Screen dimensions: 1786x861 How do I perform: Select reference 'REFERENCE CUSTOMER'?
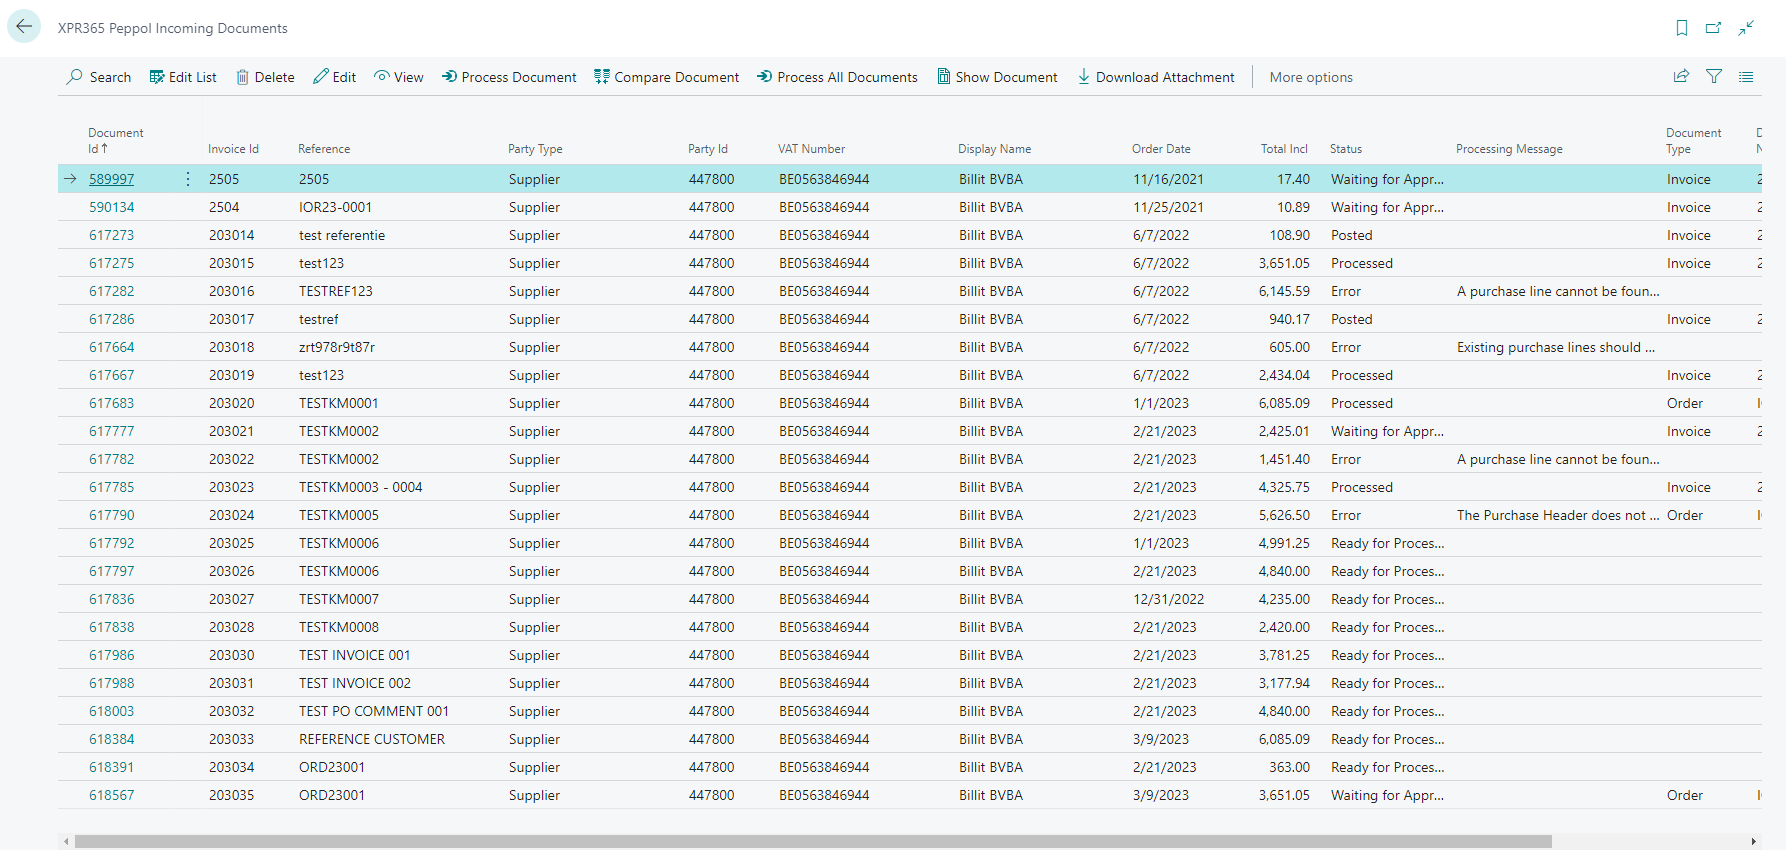[x=372, y=739]
